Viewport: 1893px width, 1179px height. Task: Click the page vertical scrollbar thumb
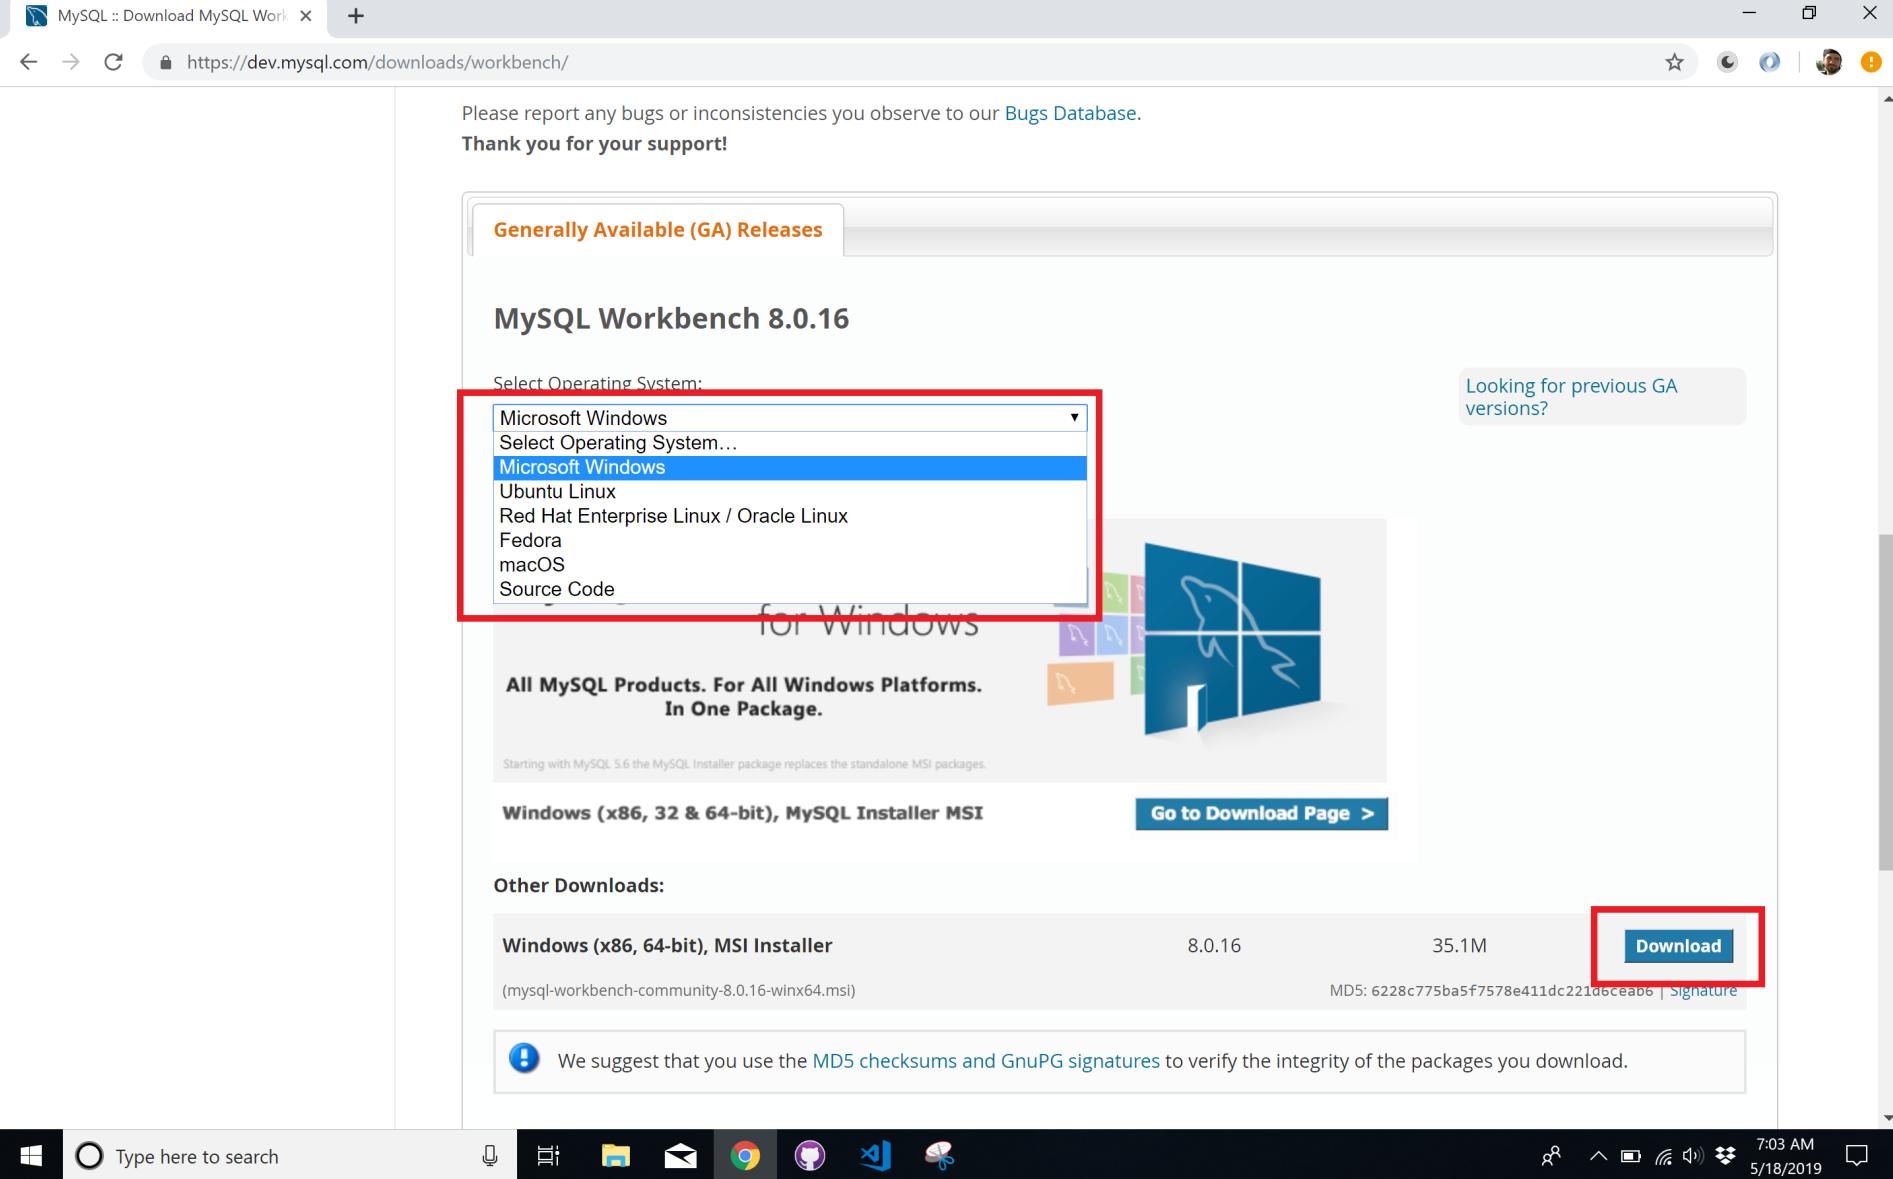click(1885, 702)
